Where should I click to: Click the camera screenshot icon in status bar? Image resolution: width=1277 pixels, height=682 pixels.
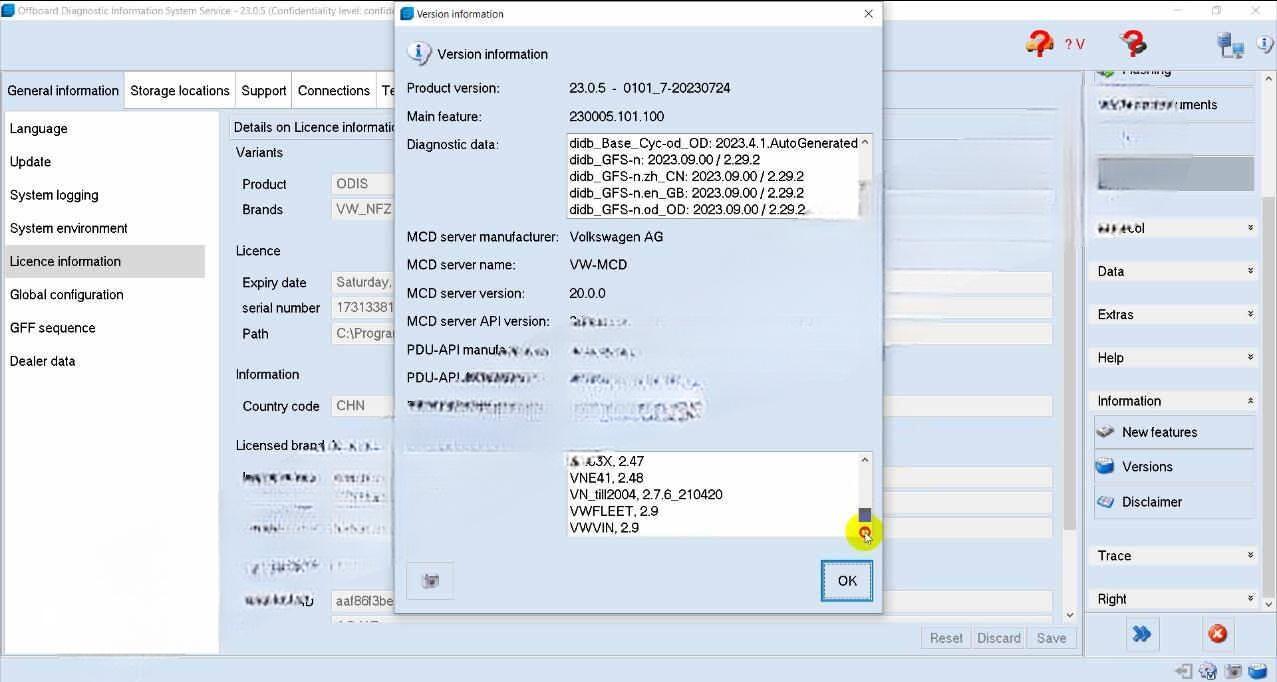[1234, 672]
